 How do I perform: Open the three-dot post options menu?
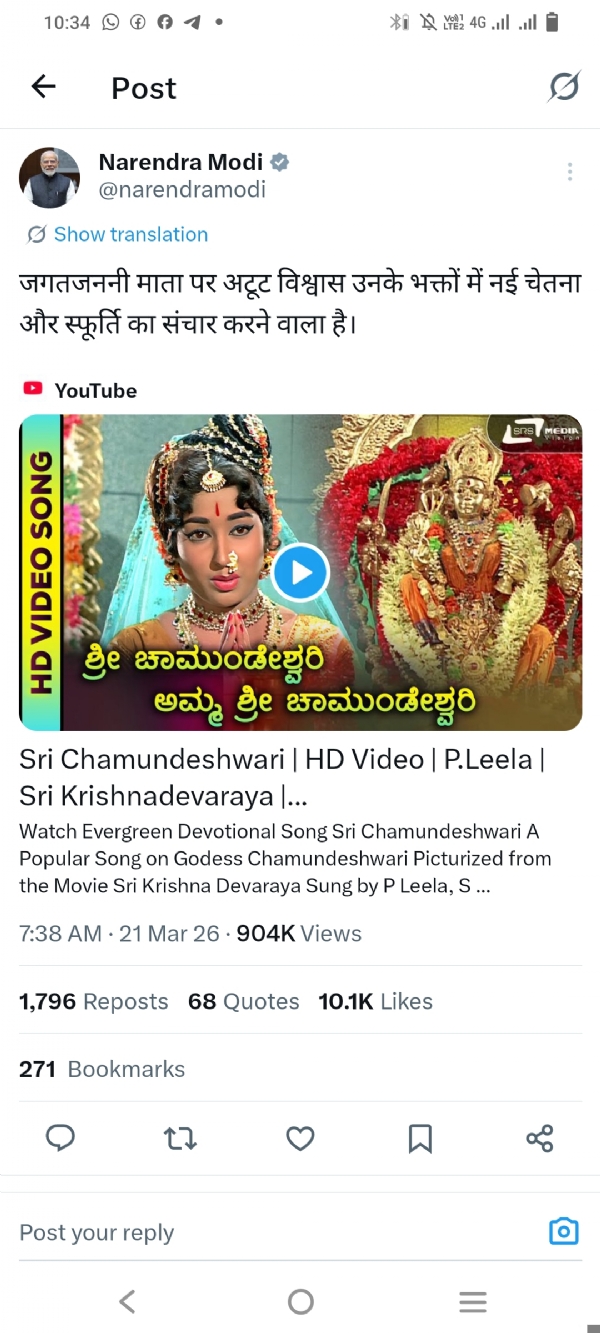point(570,172)
